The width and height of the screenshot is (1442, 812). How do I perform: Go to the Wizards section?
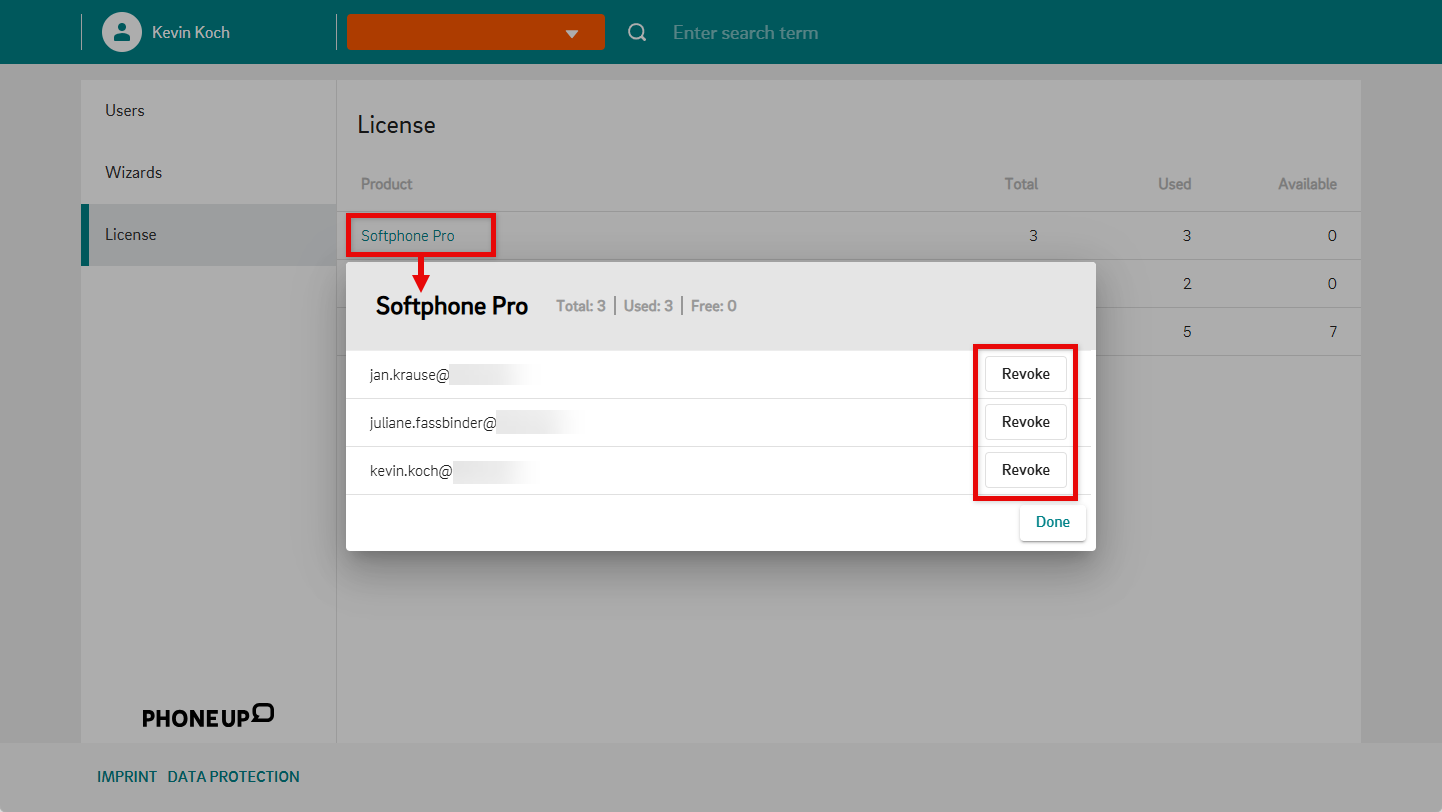pos(133,173)
